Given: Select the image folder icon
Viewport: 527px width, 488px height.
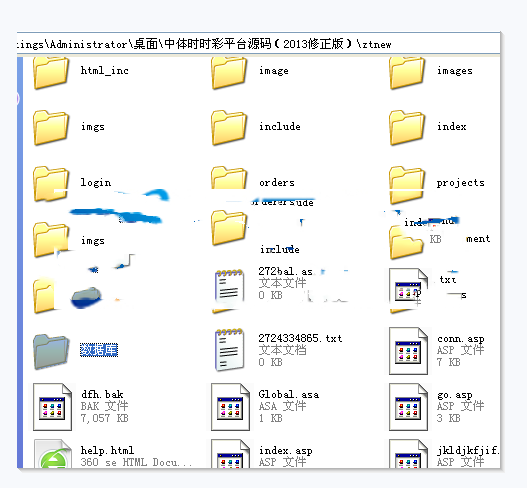Looking at the screenshot, I should coord(229,73).
